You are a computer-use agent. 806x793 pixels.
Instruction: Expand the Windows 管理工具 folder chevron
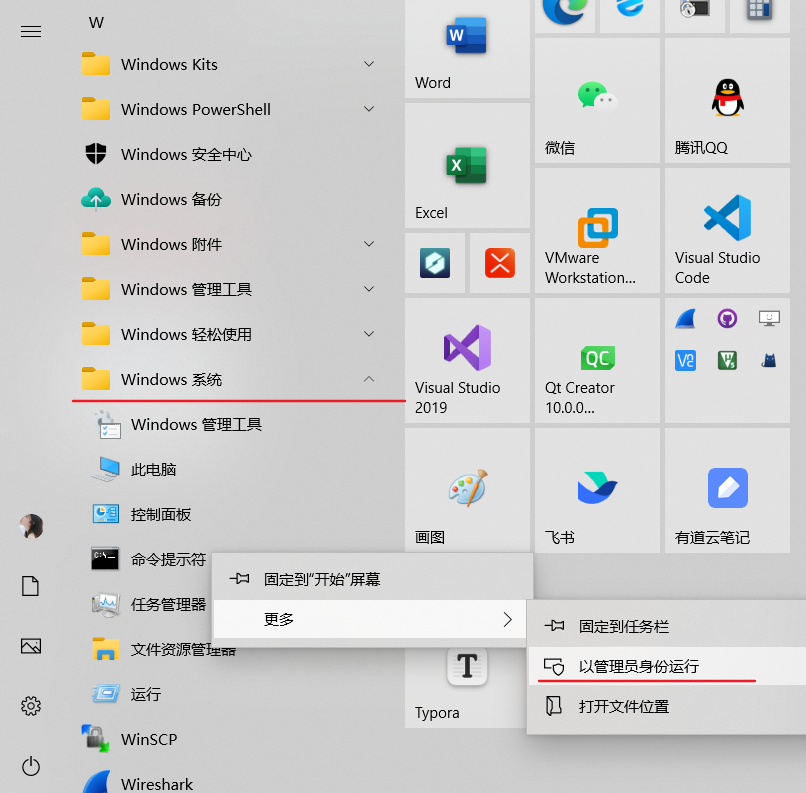coord(369,289)
